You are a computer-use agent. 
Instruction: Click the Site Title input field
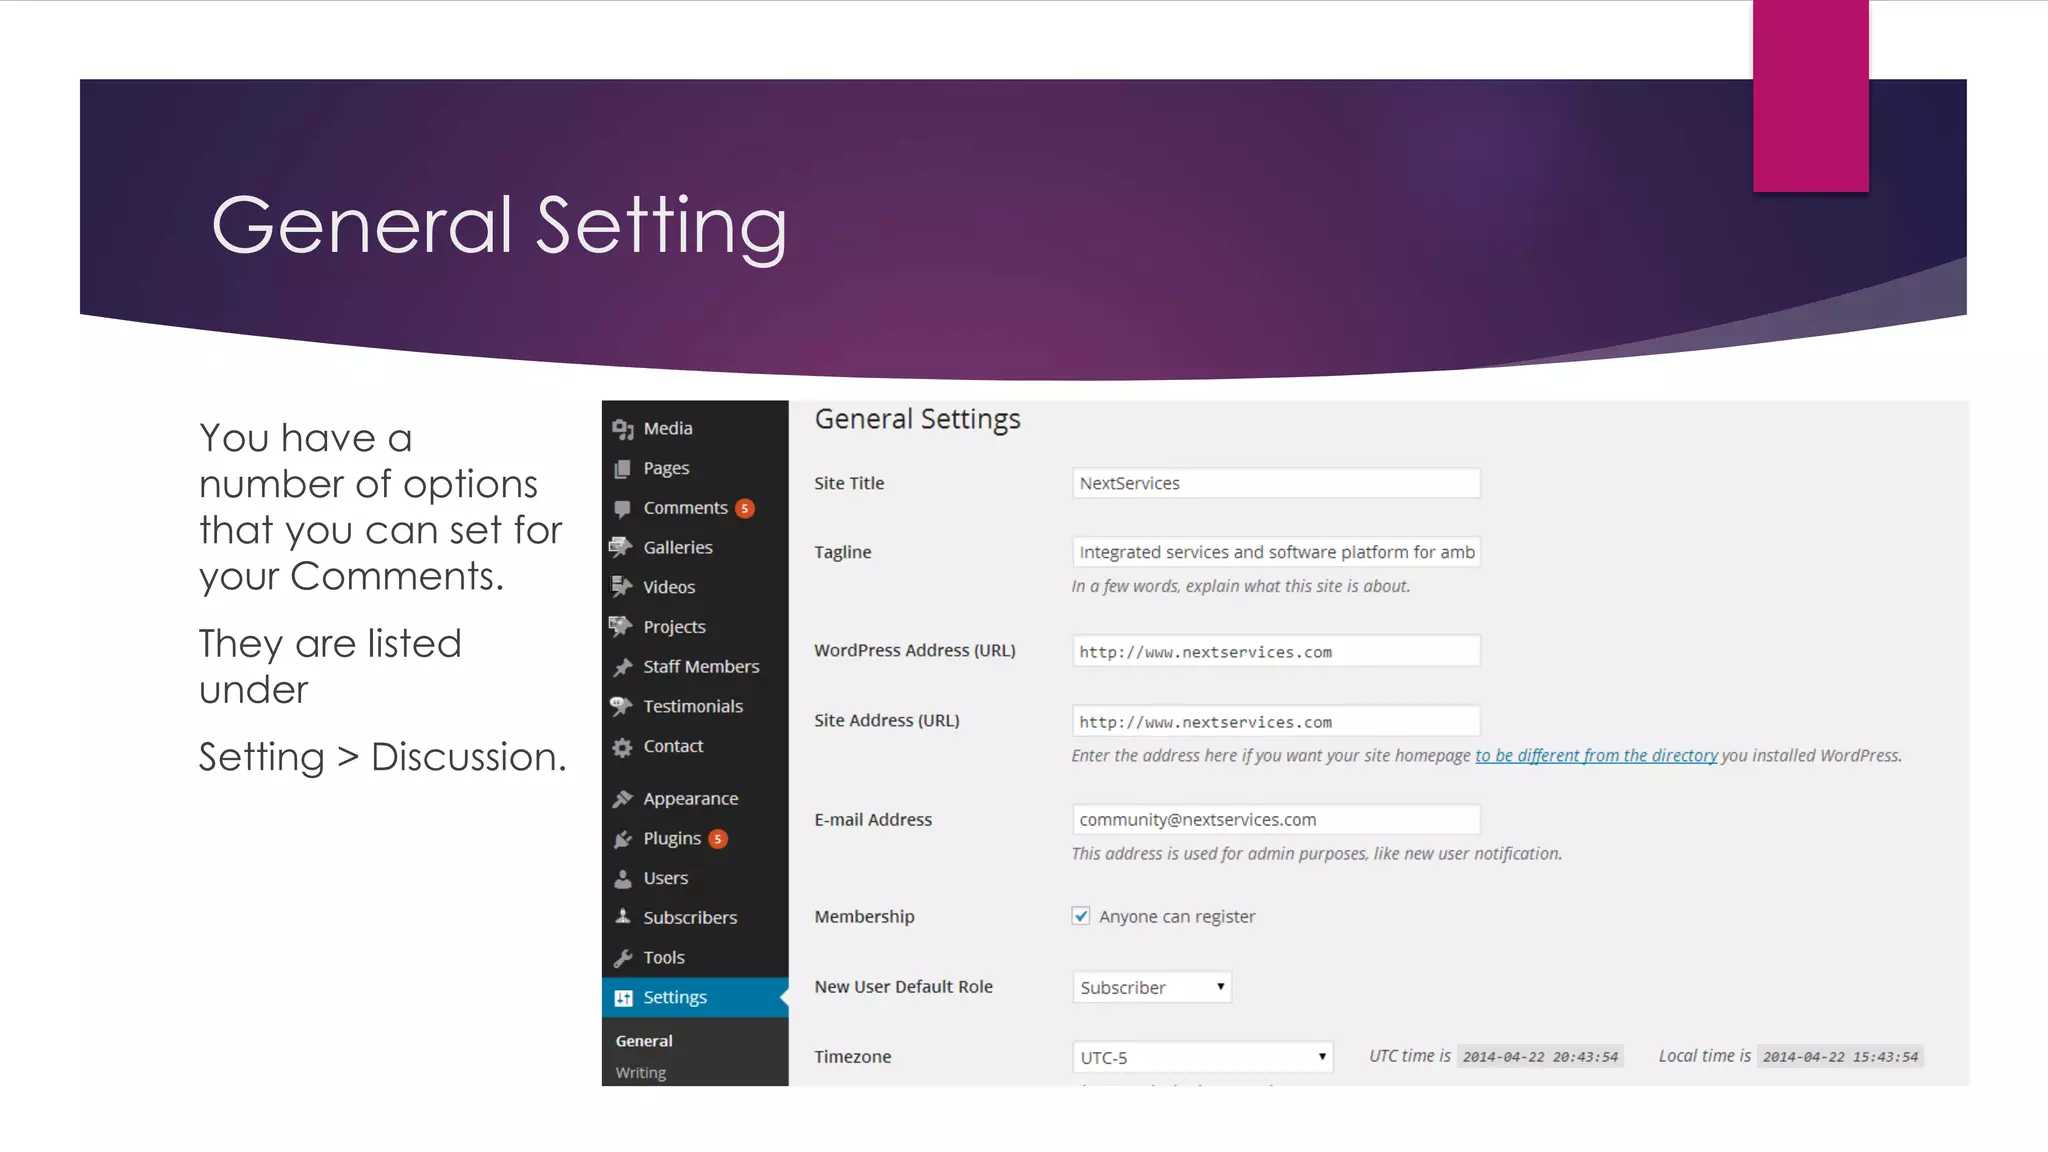pyautogui.click(x=1276, y=483)
